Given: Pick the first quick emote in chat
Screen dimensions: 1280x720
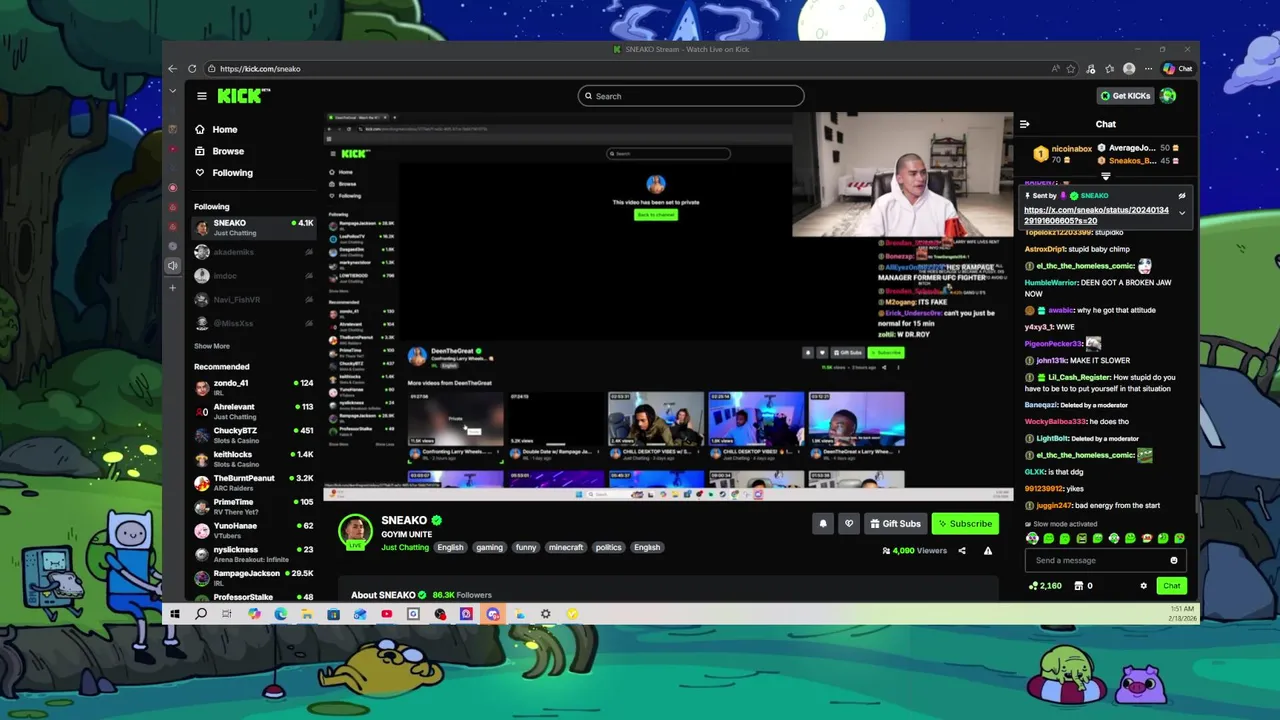Looking at the screenshot, I should pyautogui.click(x=1032, y=539).
